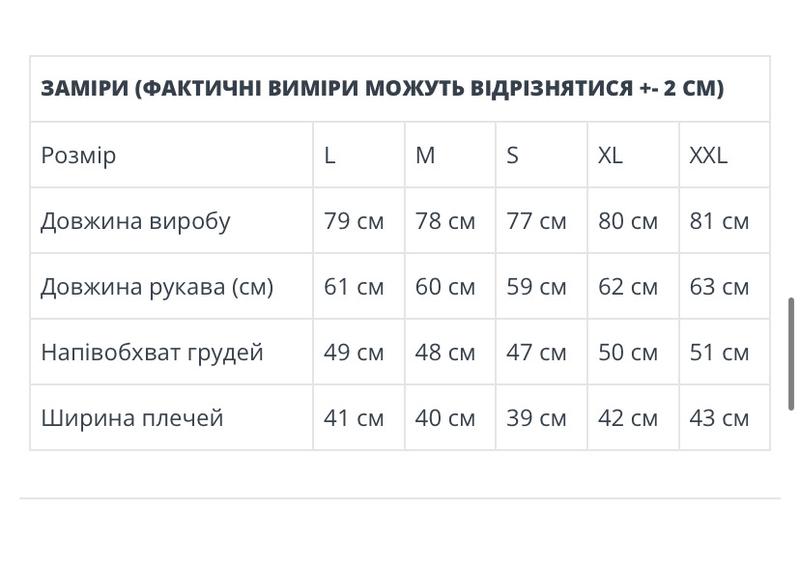Select the 50 см cell
The width and height of the screenshot is (800, 567).
coord(628,352)
